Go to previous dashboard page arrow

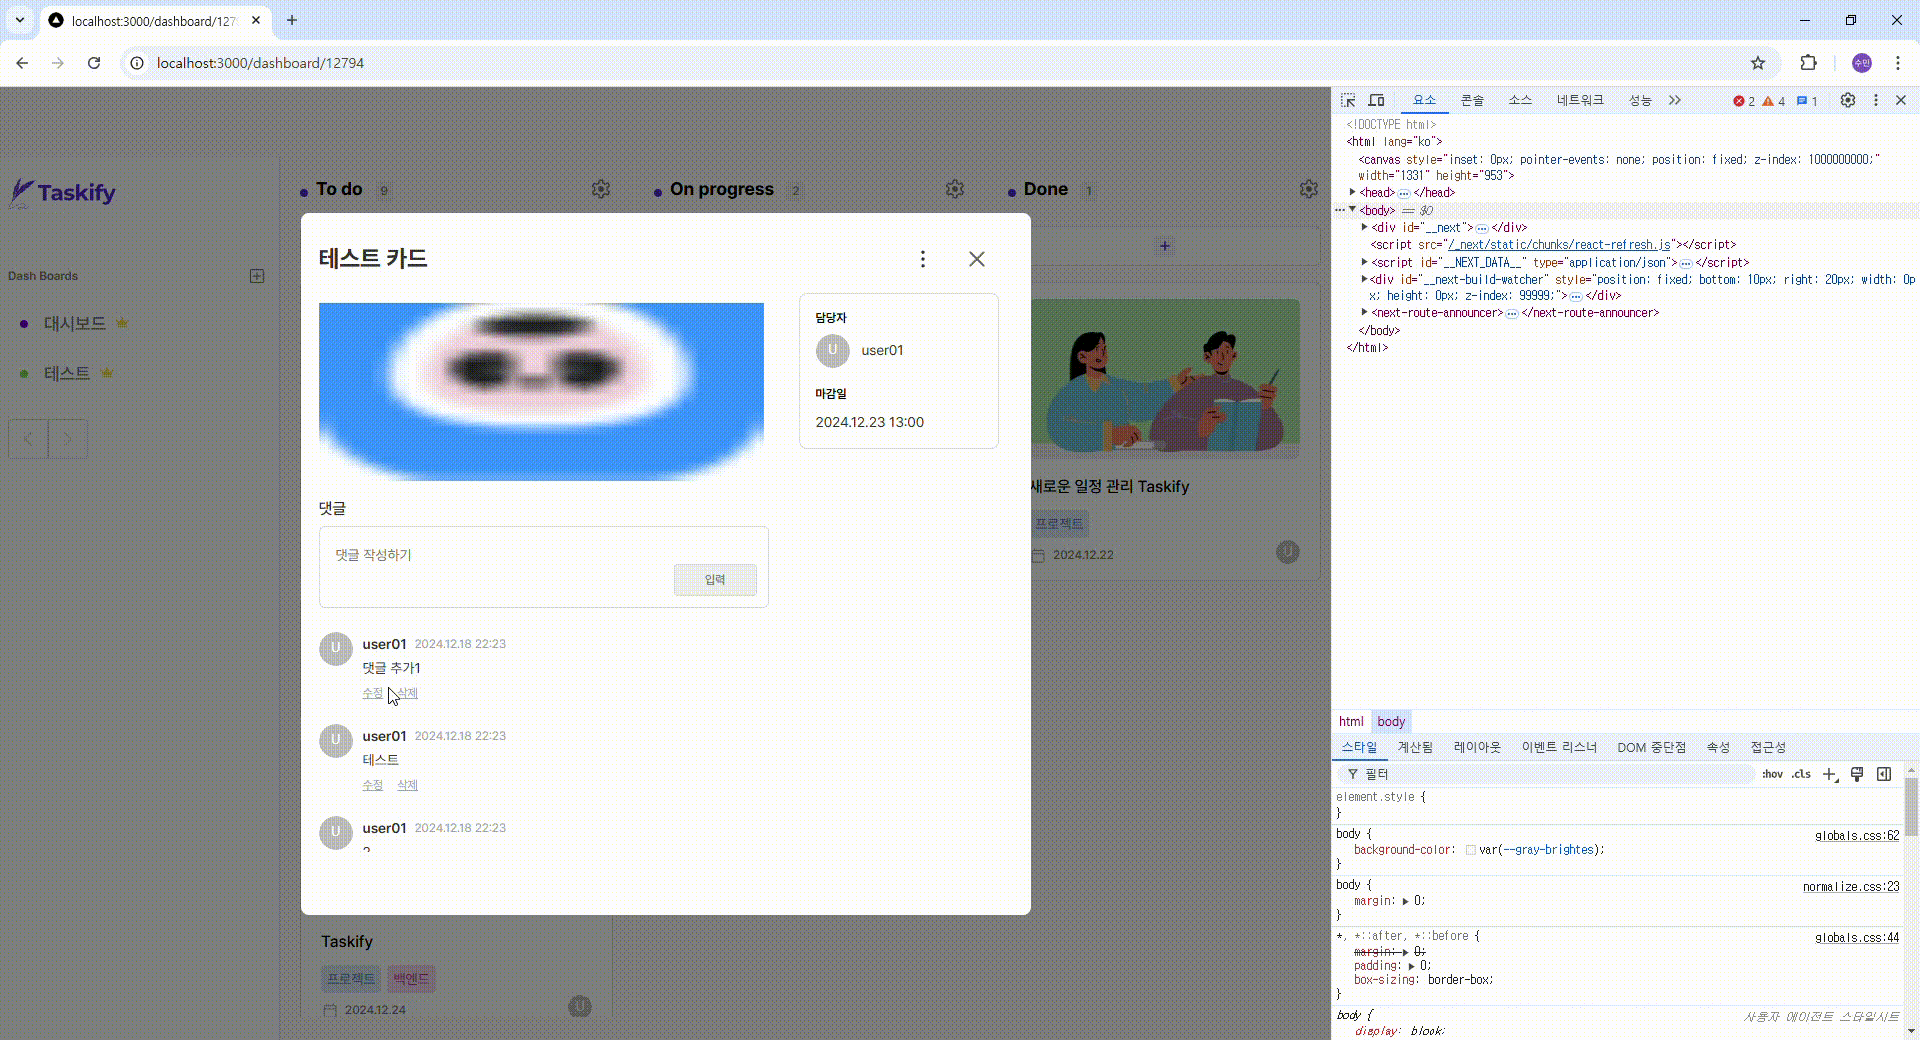coord(28,438)
